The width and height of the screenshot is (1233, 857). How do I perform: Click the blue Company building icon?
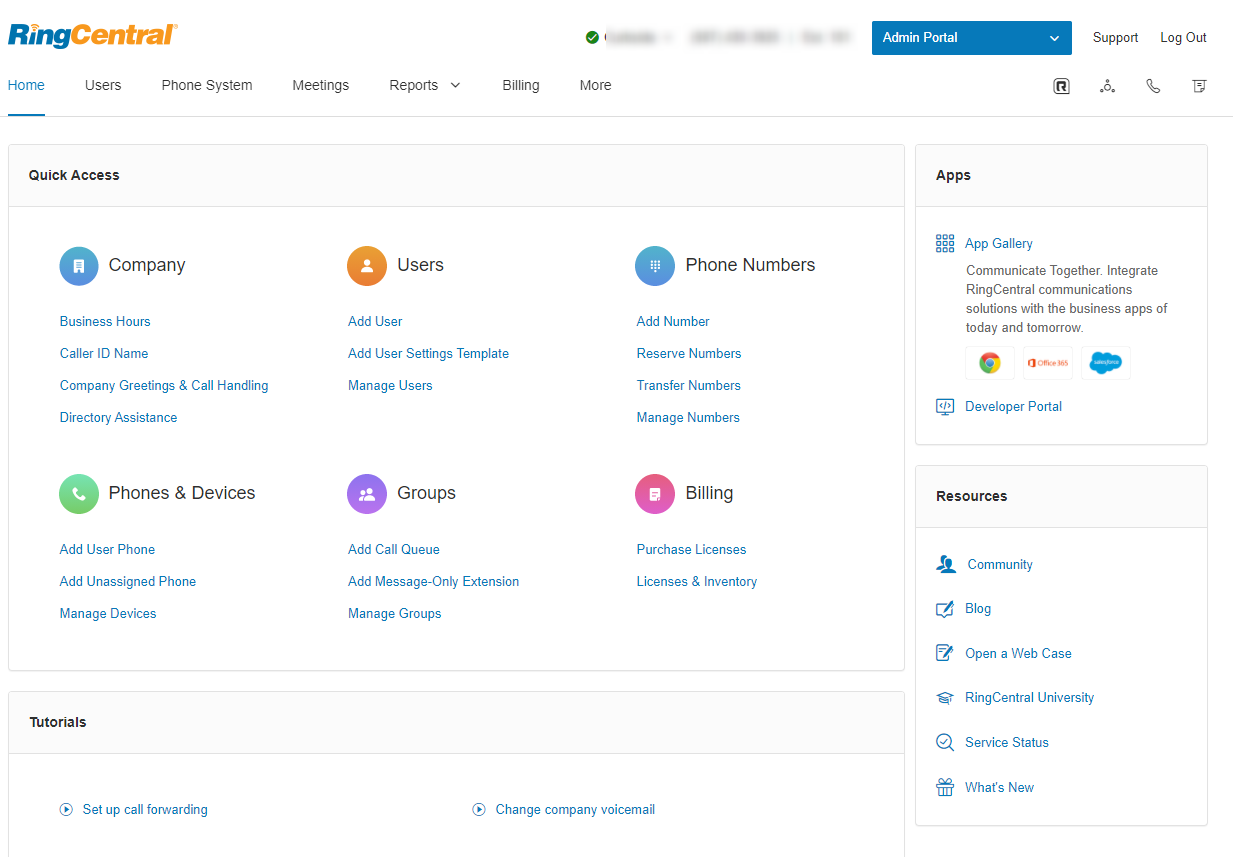pos(79,266)
